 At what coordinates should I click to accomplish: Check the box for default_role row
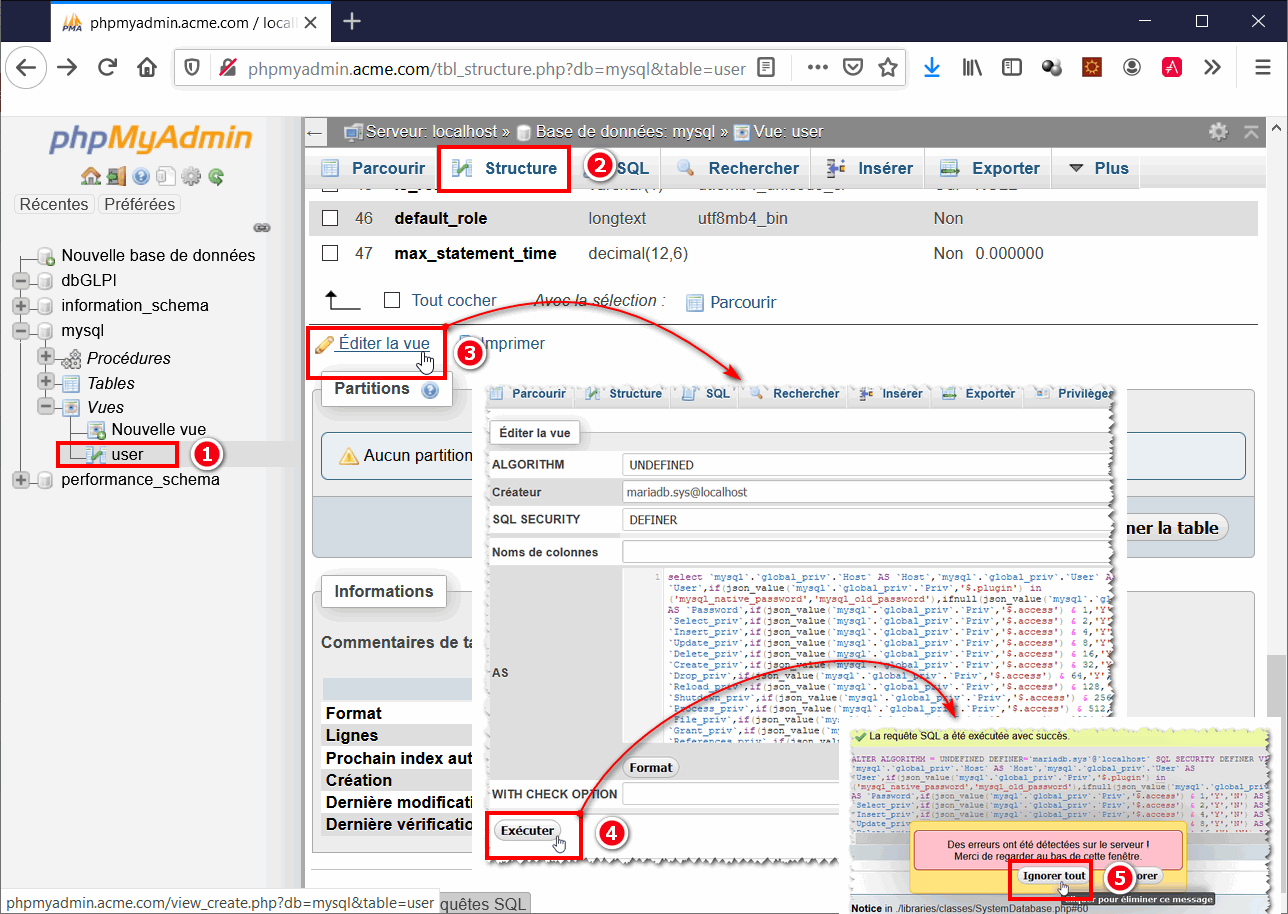pyautogui.click(x=330, y=218)
